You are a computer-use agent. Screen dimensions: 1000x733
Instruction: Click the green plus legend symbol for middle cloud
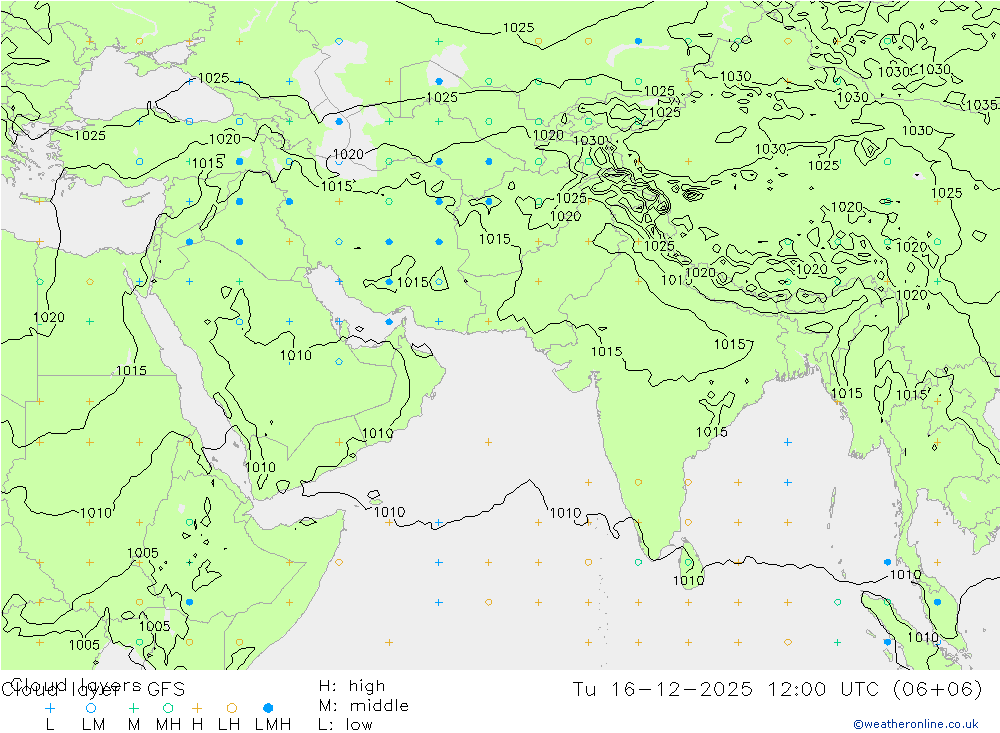pos(133,708)
